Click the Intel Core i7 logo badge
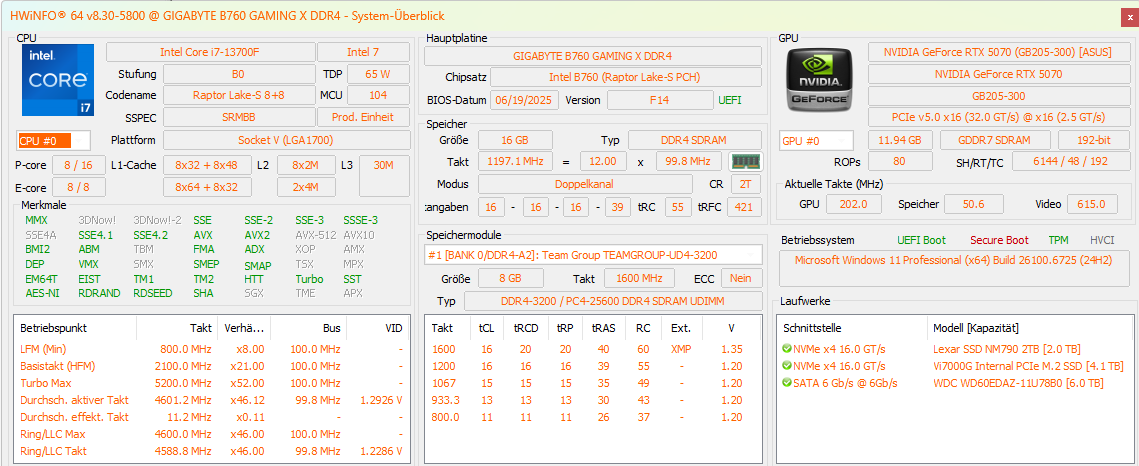Screen dimensions: 1139x466 58,80
